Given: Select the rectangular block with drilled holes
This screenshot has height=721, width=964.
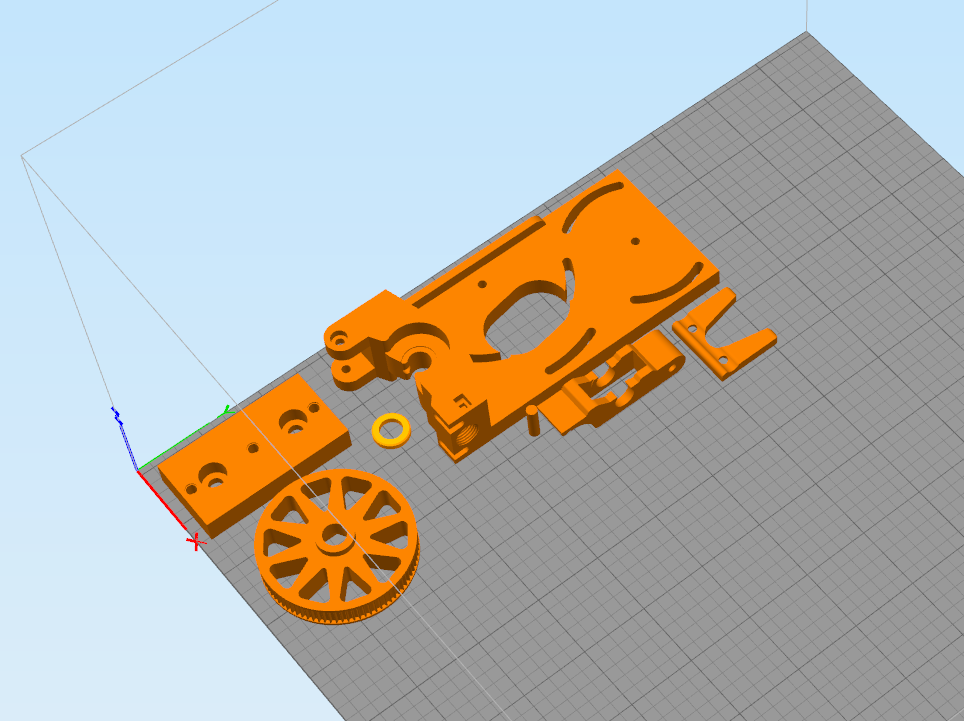Looking at the screenshot, I should coord(253,455).
